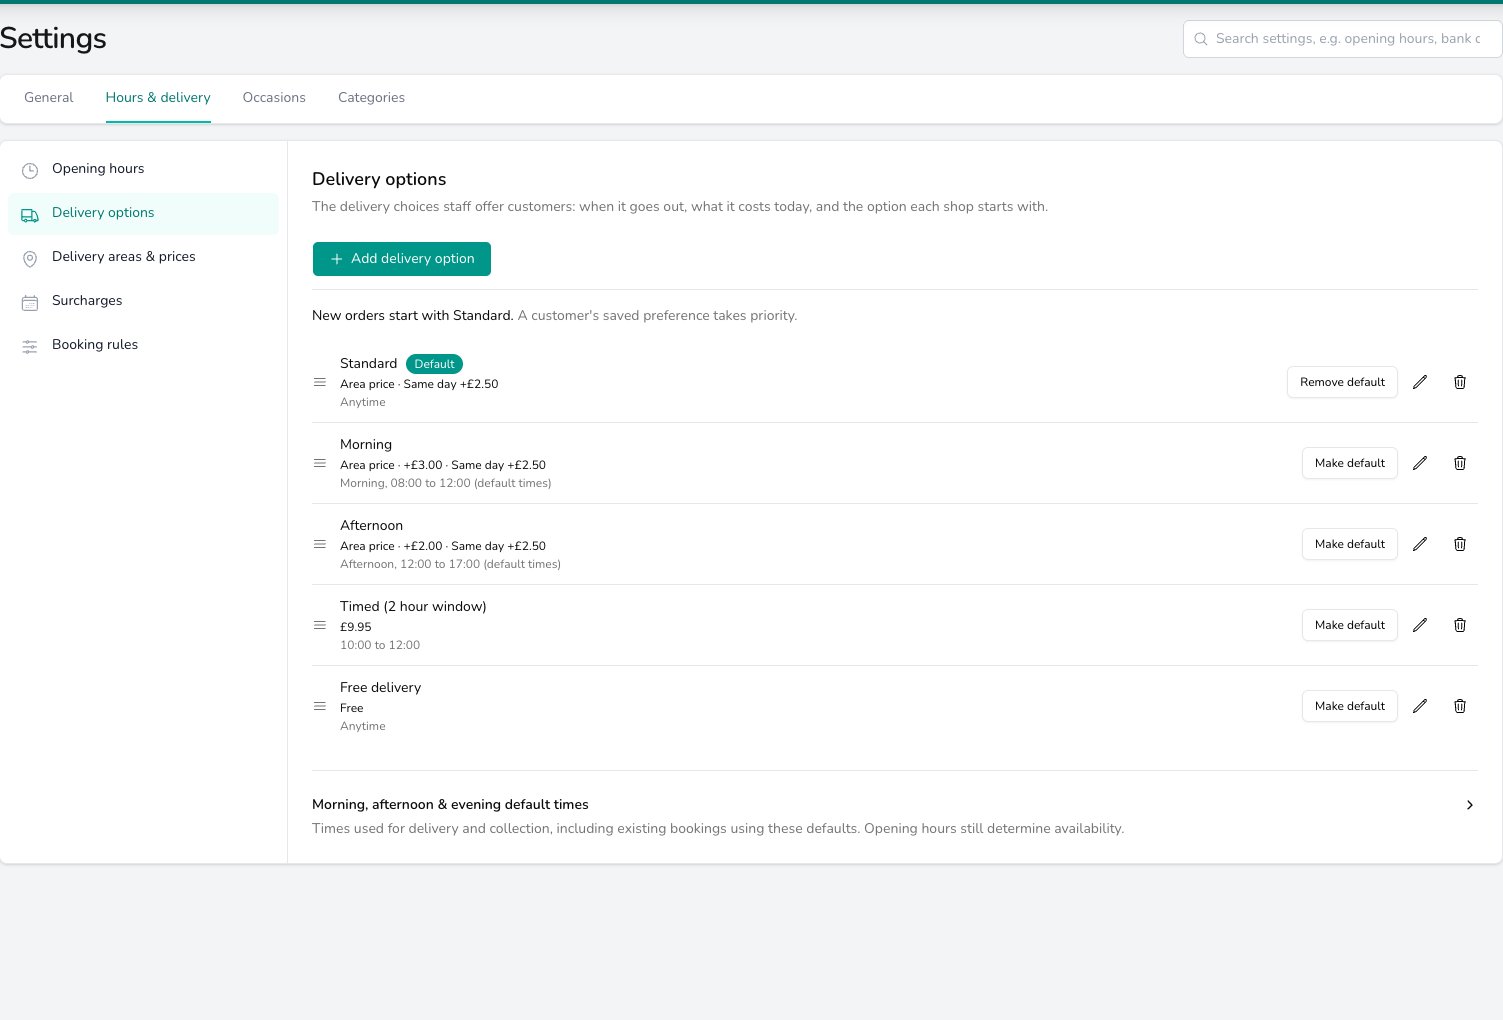The width and height of the screenshot is (1503, 1020).
Task: Delete the Morning delivery option via trash icon
Action: click(1460, 463)
